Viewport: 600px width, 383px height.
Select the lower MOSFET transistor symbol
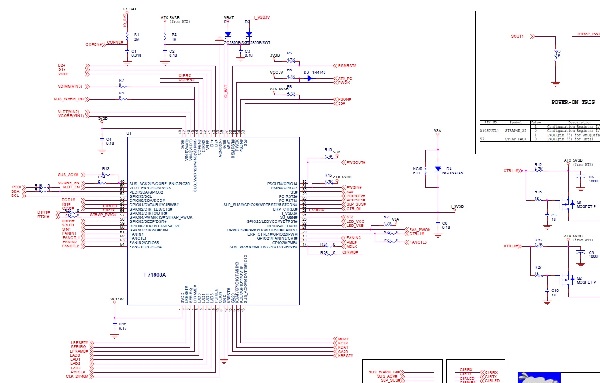pyautogui.click(x=569, y=280)
